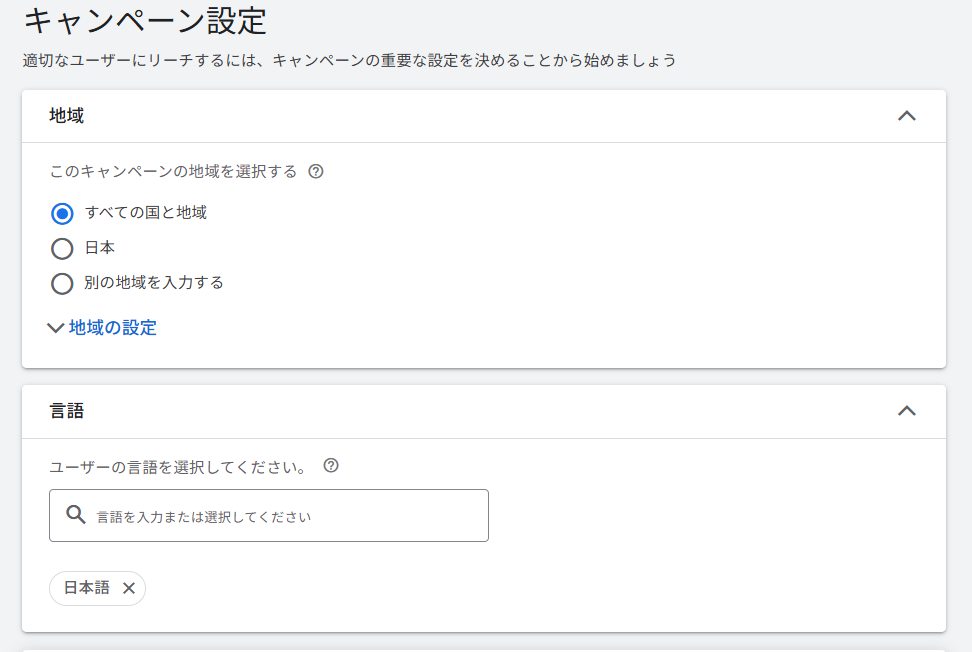Select the 別の地域を入力する radio button
Image resolution: width=972 pixels, height=652 pixels.
(62, 283)
